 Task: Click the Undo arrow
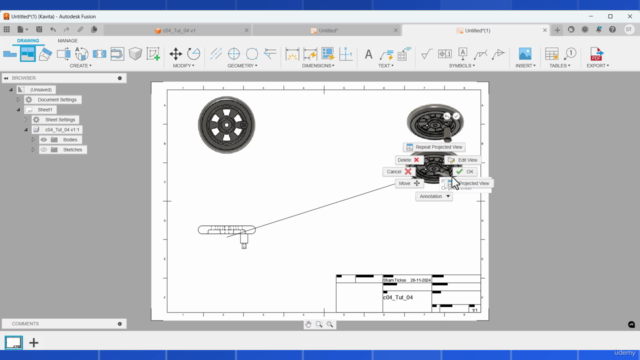pyautogui.click(x=53, y=29)
